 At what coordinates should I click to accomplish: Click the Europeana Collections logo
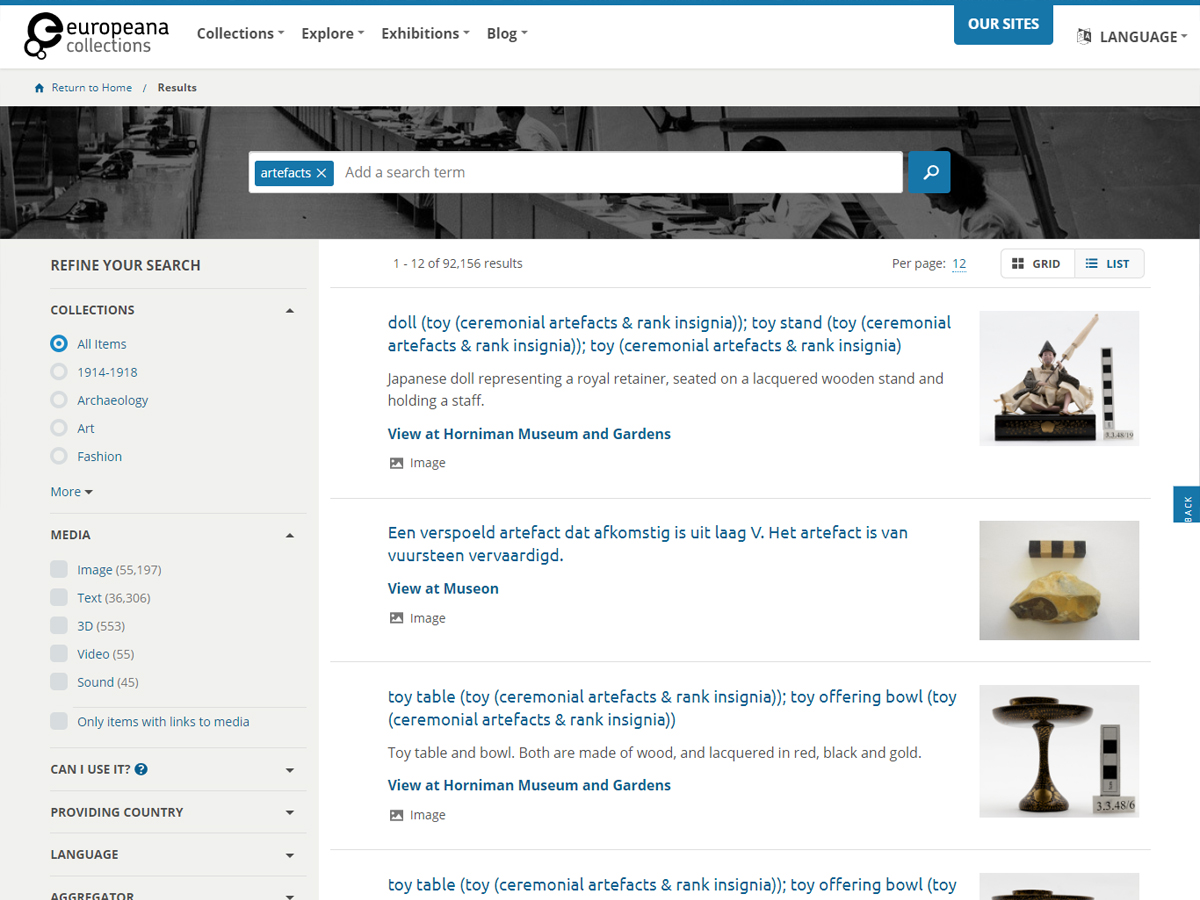[x=96, y=35]
